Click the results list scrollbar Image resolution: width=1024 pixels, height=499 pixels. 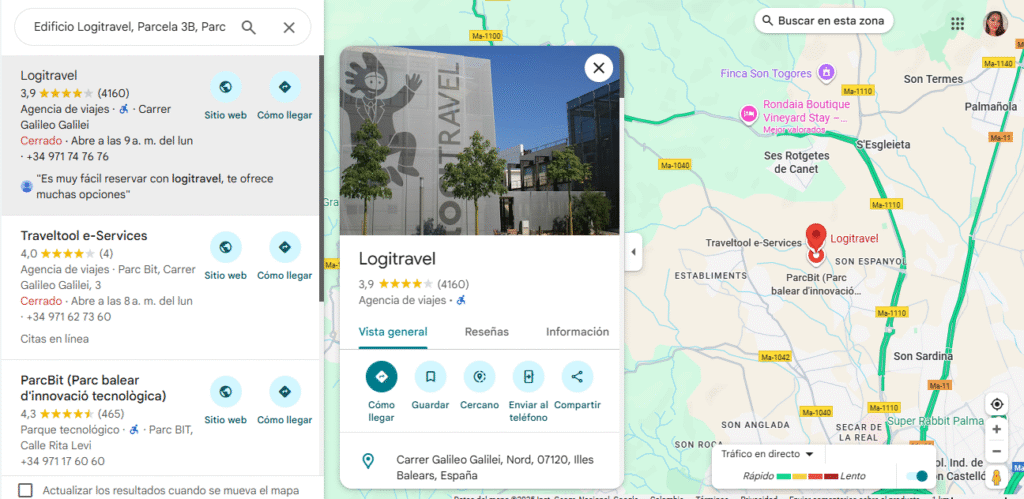[x=321, y=178]
